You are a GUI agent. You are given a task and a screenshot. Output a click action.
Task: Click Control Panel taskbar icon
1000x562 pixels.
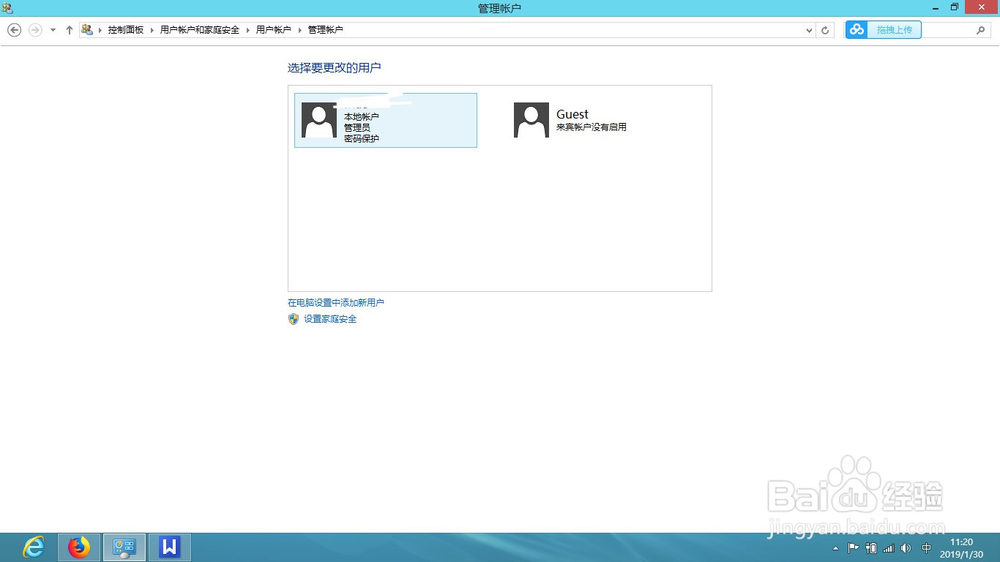(124, 547)
